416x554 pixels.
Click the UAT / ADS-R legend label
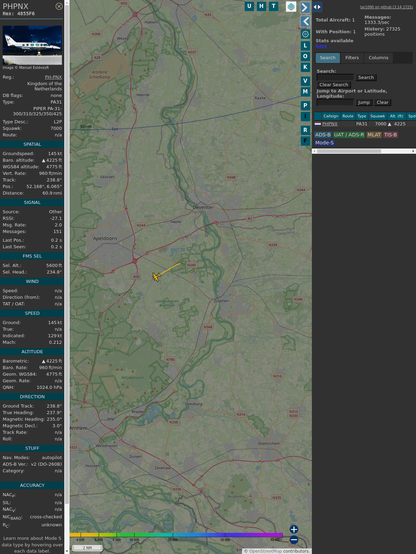tap(349, 135)
